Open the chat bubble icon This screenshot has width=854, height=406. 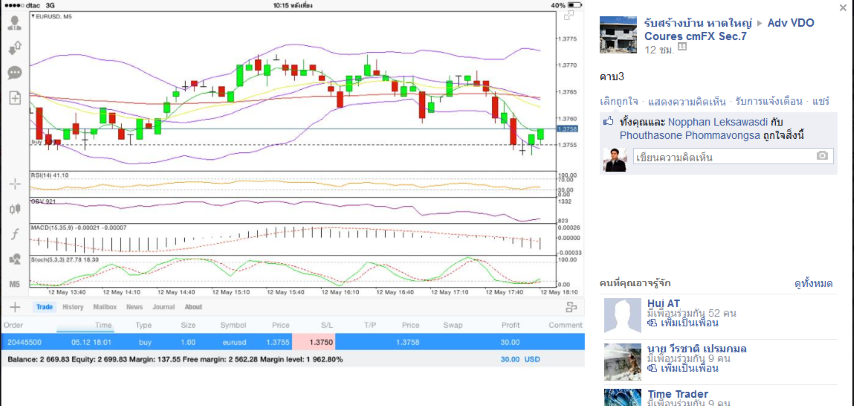[x=15, y=73]
